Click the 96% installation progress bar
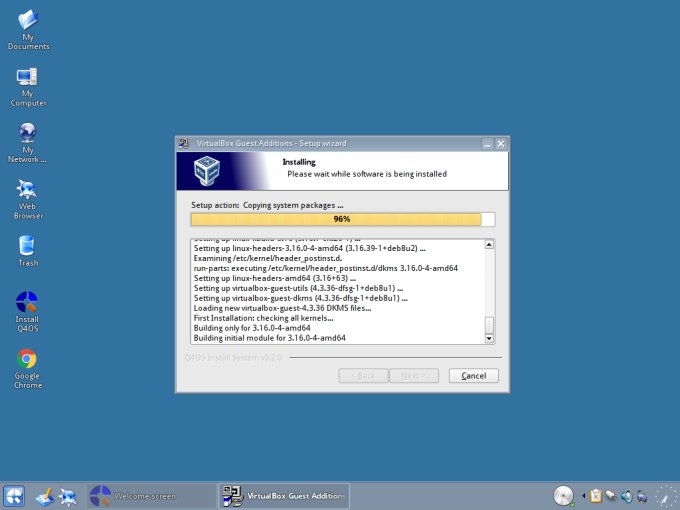This screenshot has width=680, height=510. [343, 219]
